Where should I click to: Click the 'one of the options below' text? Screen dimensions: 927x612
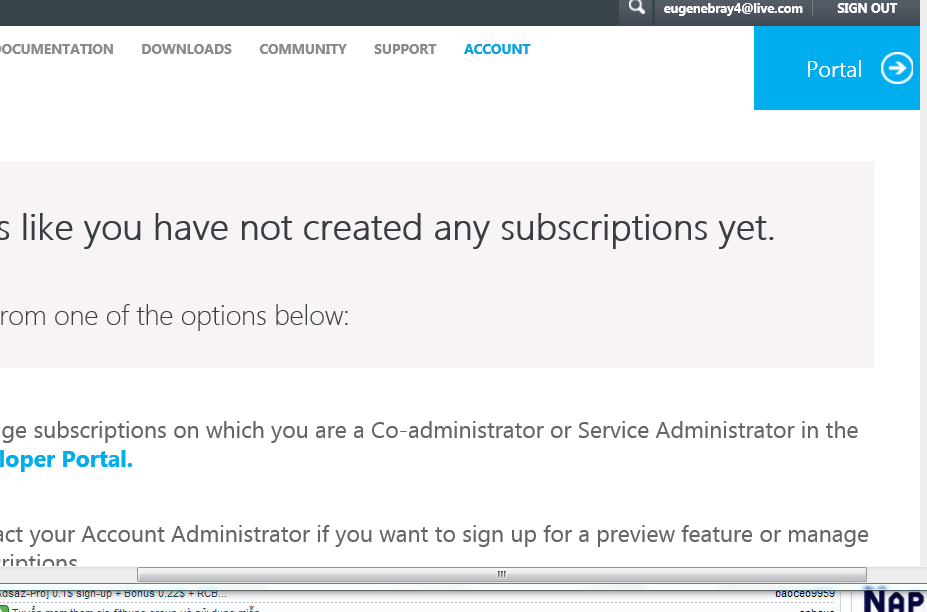(x=175, y=316)
